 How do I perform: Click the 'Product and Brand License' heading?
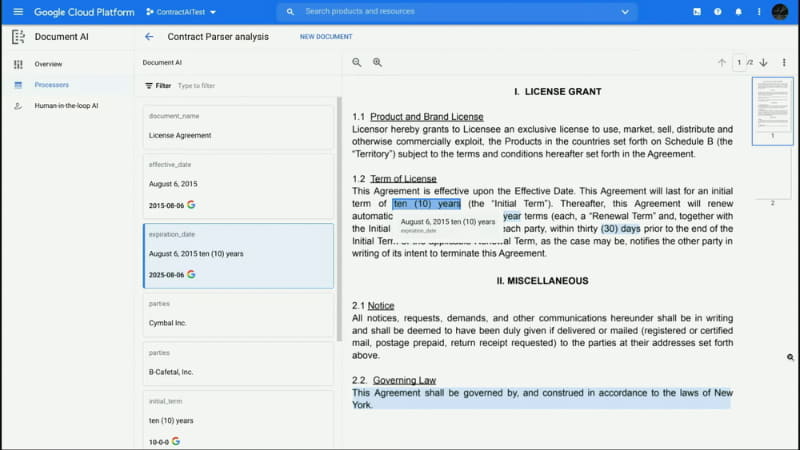tap(427, 117)
